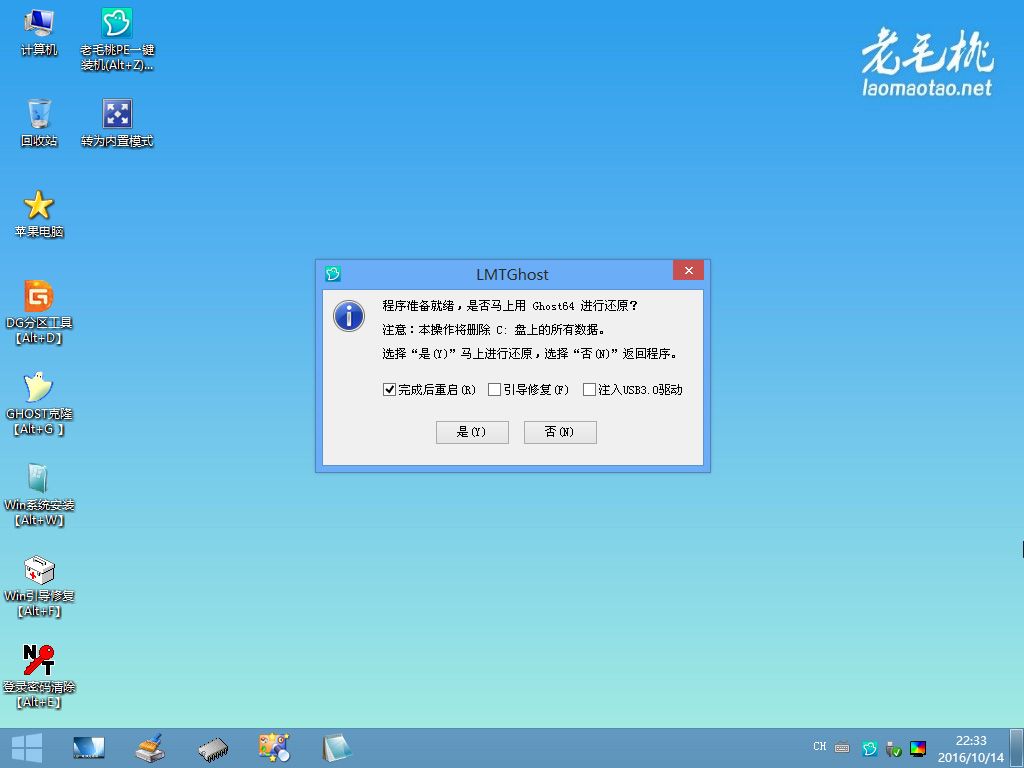Image resolution: width=1024 pixels, height=768 pixels.
Task: Click the 是(Y) button to restore
Action: tap(472, 432)
